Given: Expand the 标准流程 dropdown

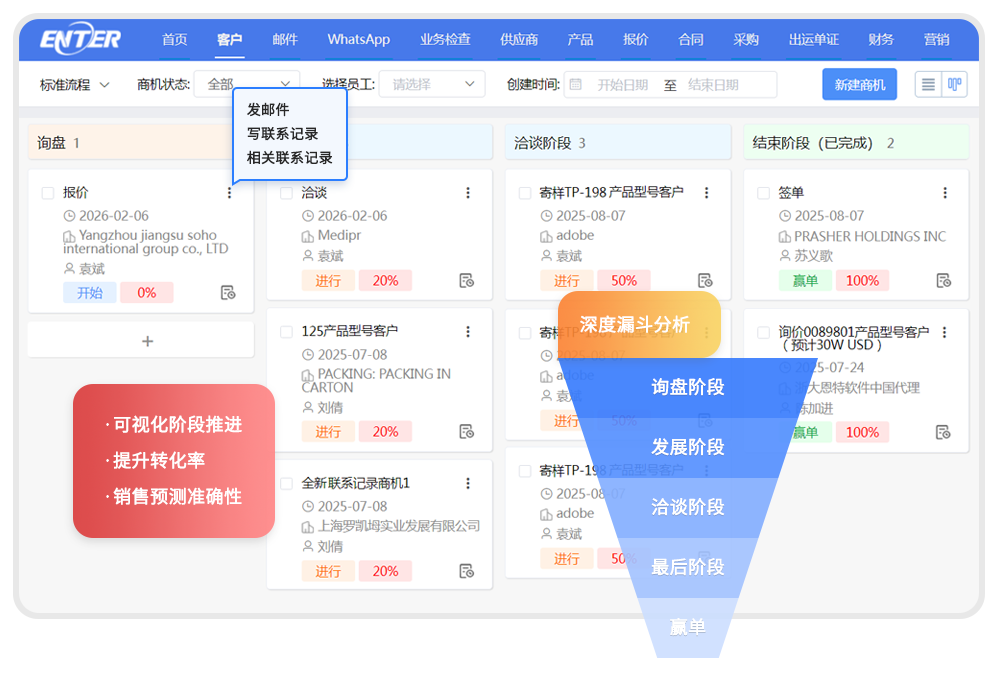Looking at the screenshot, I should pos(75,85).
